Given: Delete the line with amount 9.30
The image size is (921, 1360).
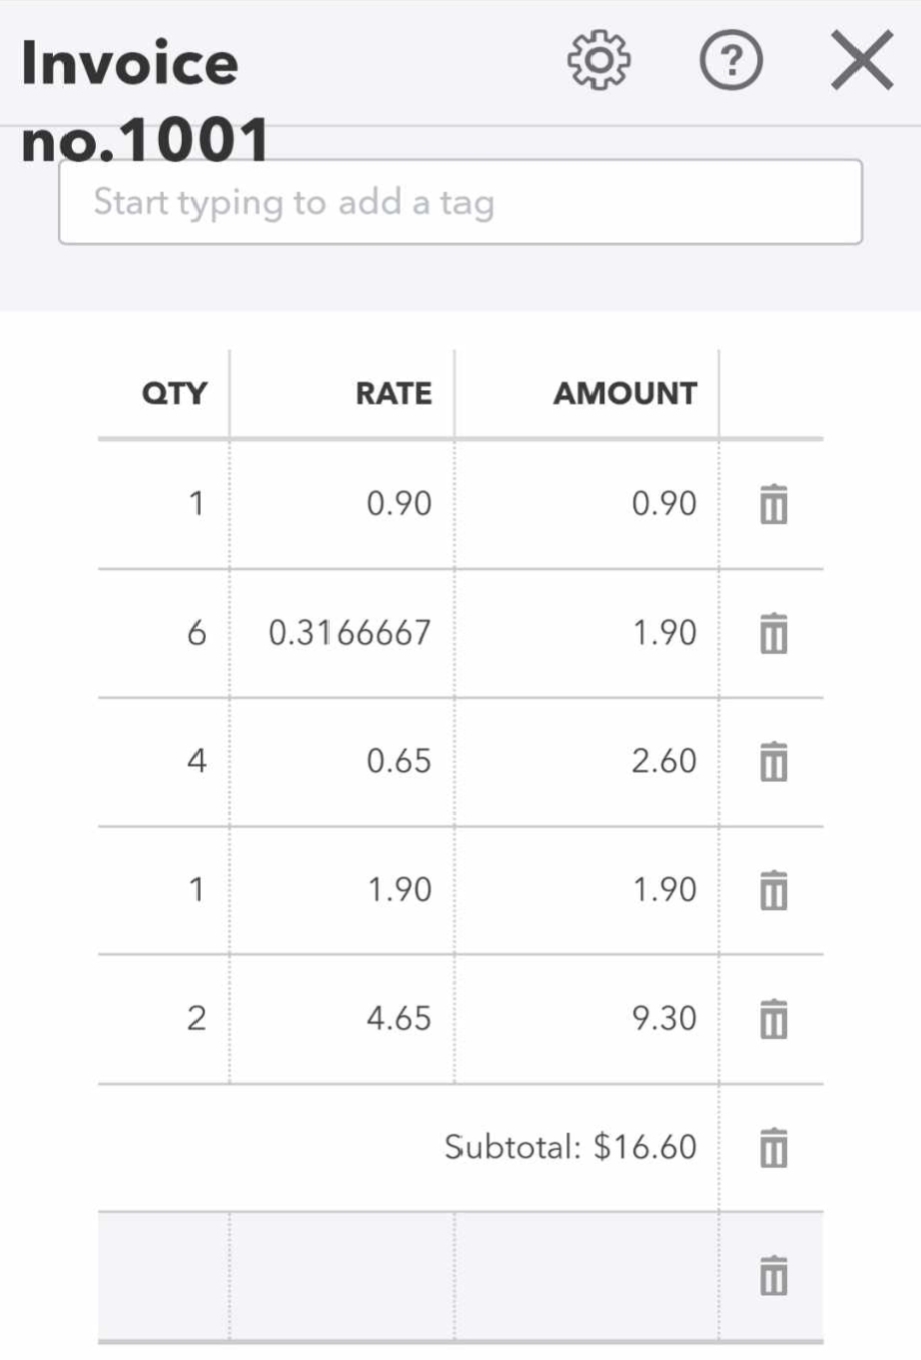Looking at the screenshot, I should coord(773,1019).
